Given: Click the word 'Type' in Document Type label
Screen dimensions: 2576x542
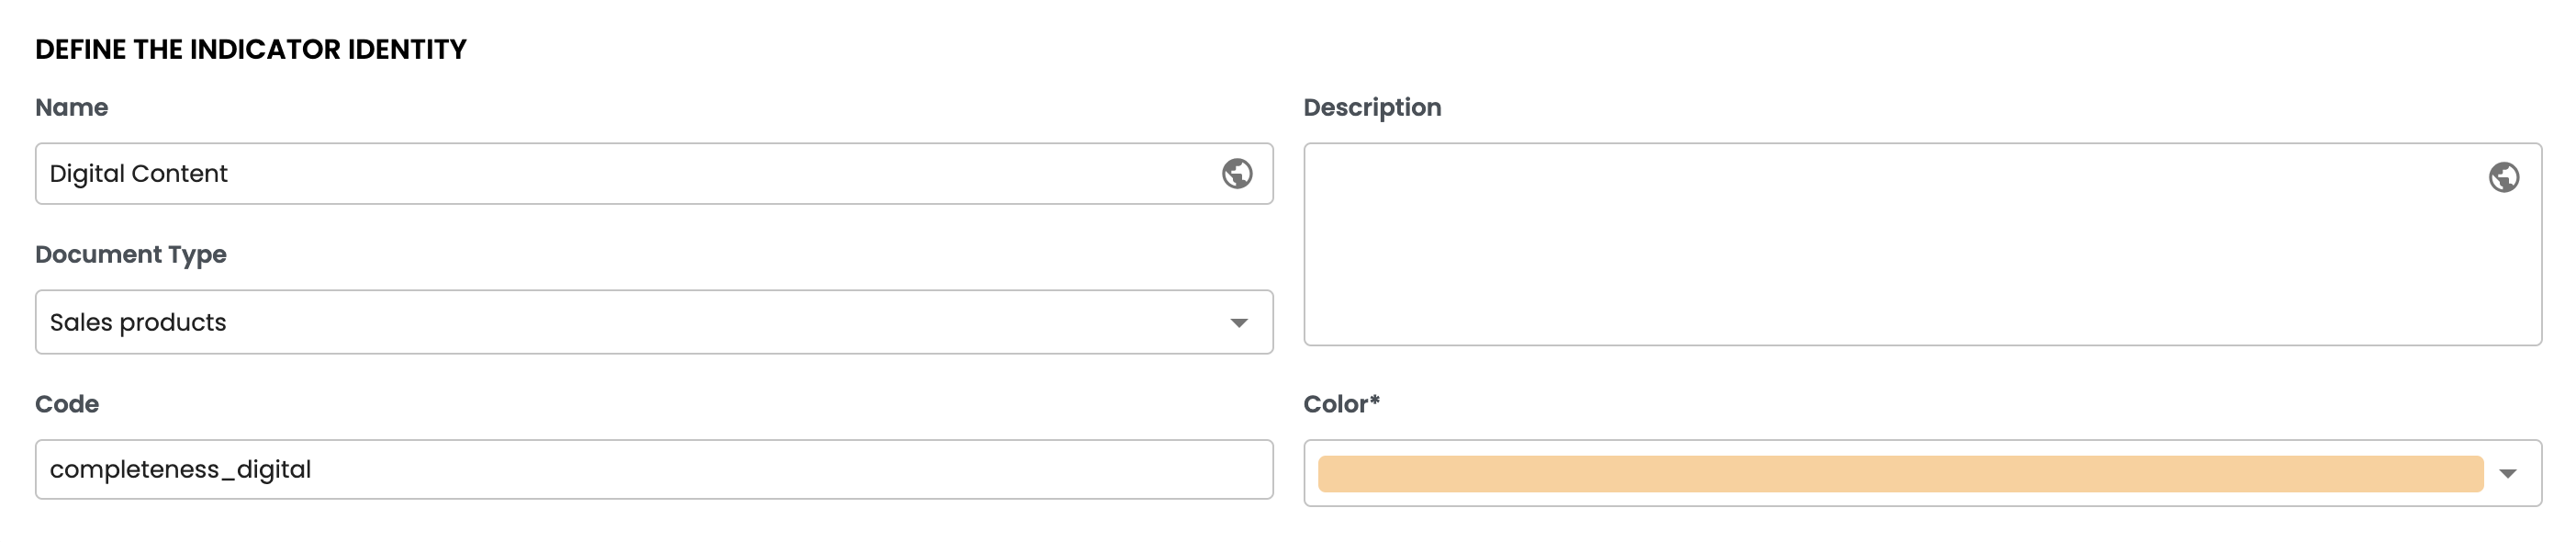Looking at the screenshot, I should coord(197,255).
